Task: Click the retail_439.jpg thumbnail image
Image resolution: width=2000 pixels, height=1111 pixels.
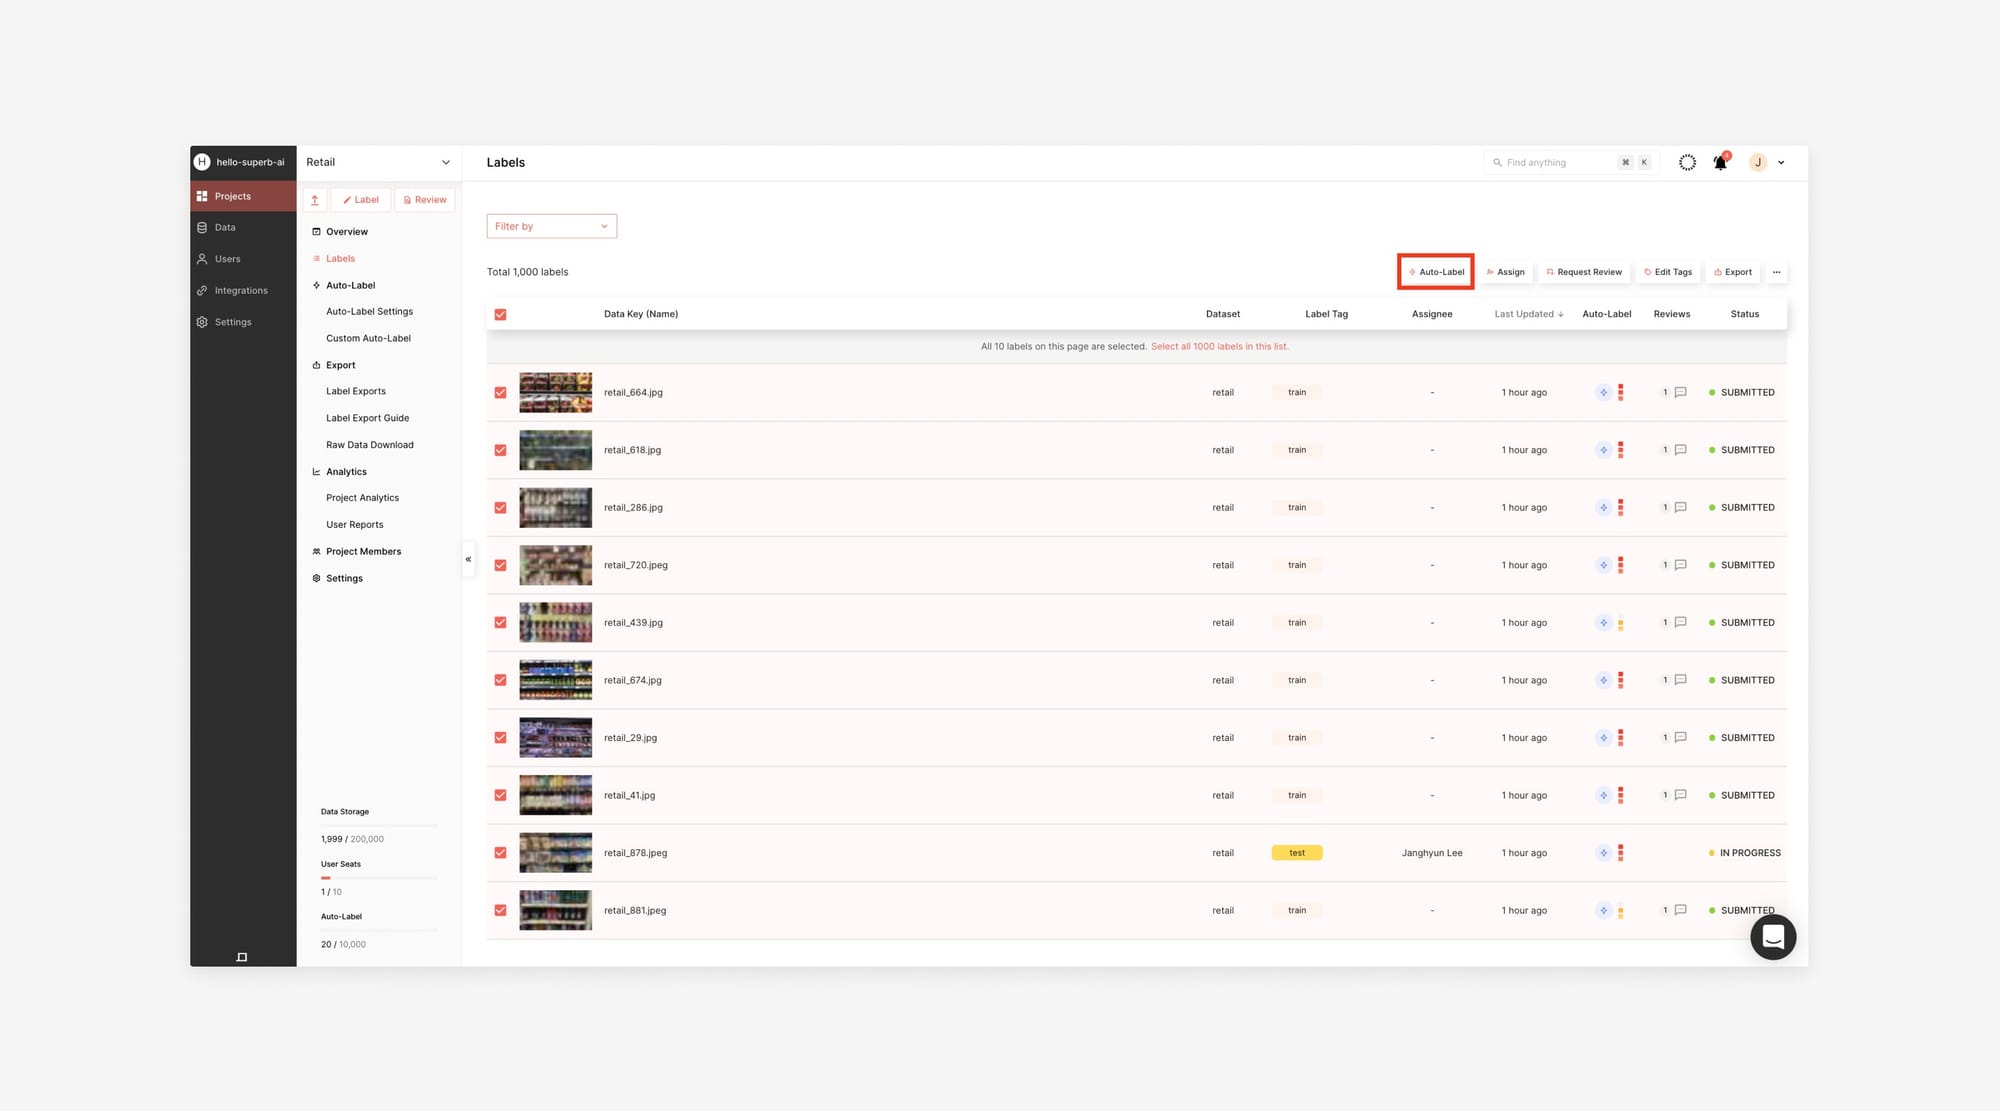Action: pos(555,623)
